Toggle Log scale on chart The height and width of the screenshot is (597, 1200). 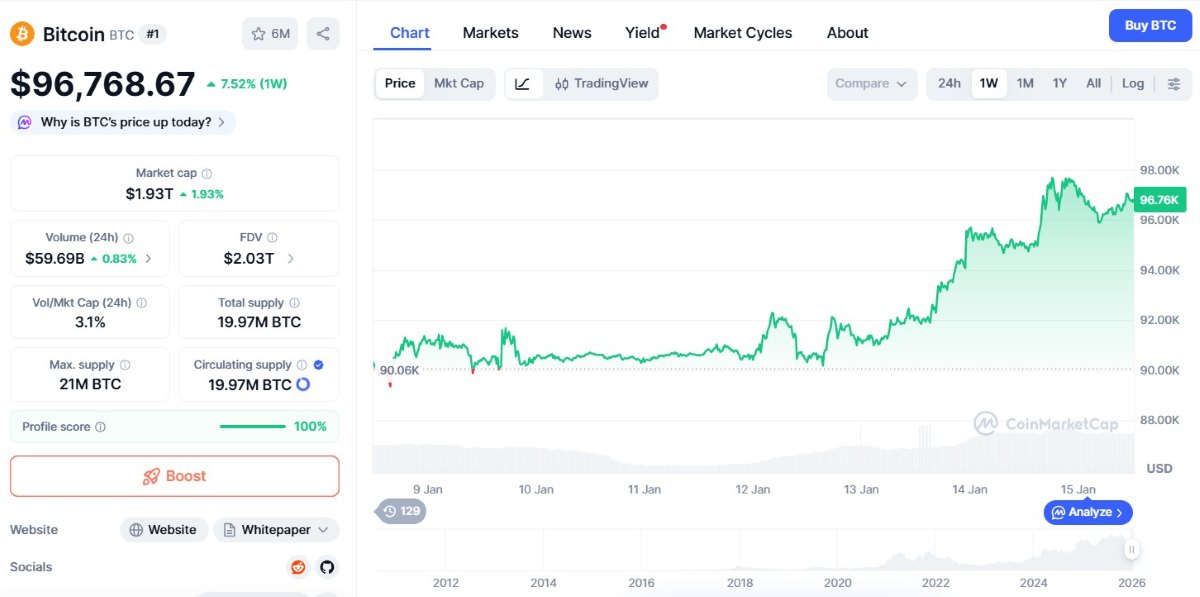tap(1133, 84)
